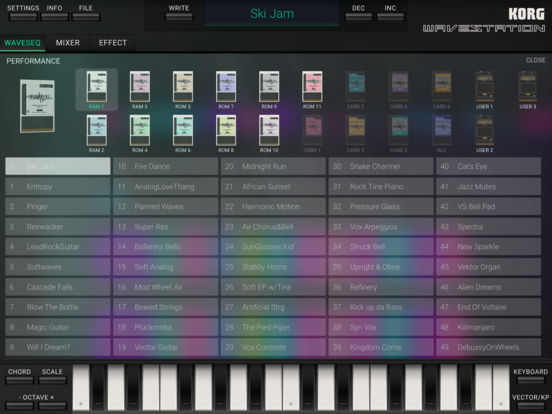Click the large current-bank card thumbnail

pyautogui.click(x=37, y=106)
